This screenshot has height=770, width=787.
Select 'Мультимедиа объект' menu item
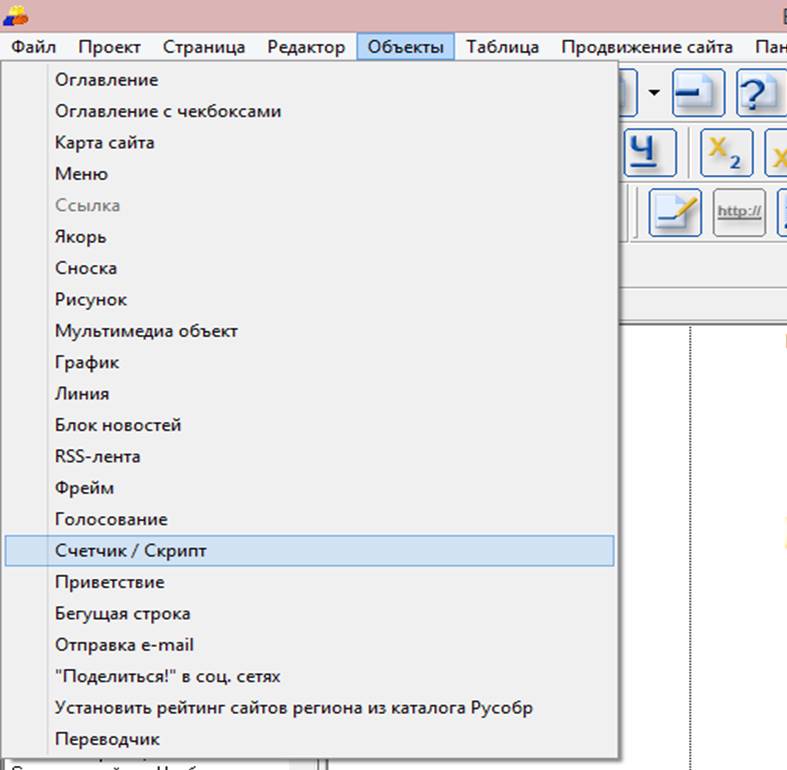click(x=146, y=331)
